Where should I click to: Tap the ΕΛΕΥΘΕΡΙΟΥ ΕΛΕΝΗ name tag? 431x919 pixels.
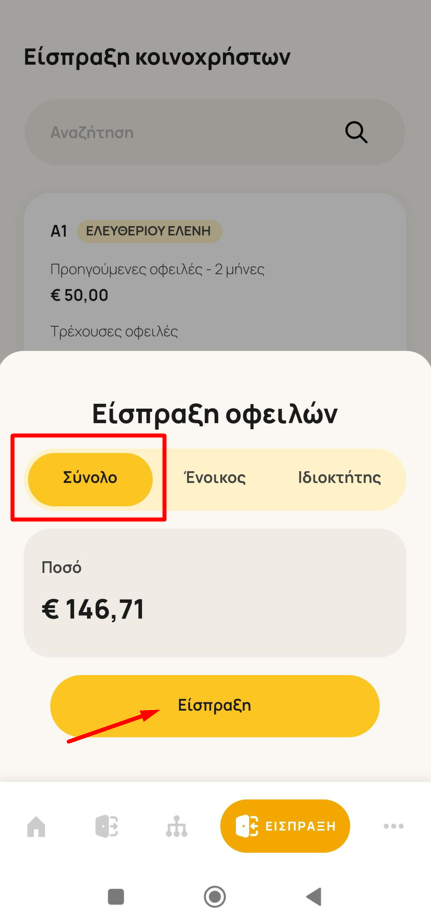[150, 231]
